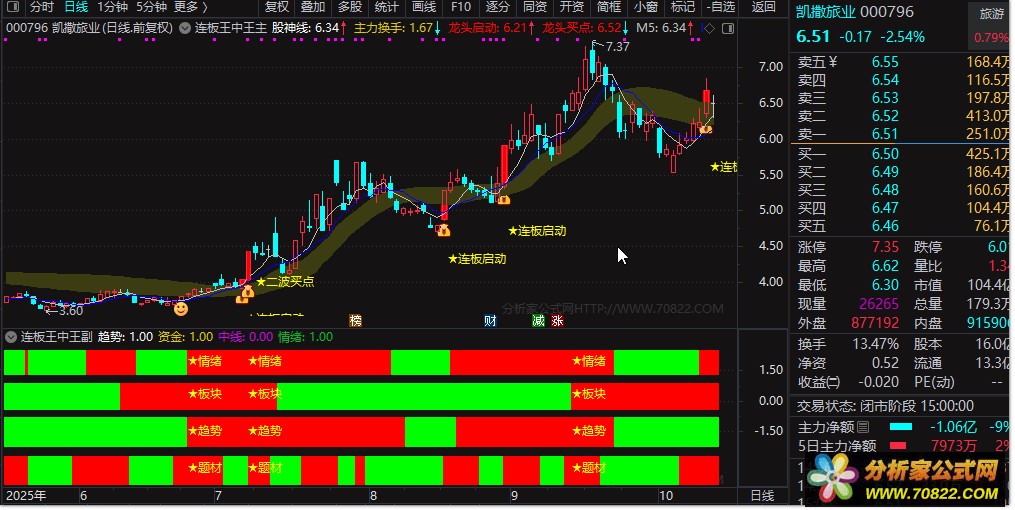Open the 统计 statistics tool

tap(387, 7)
